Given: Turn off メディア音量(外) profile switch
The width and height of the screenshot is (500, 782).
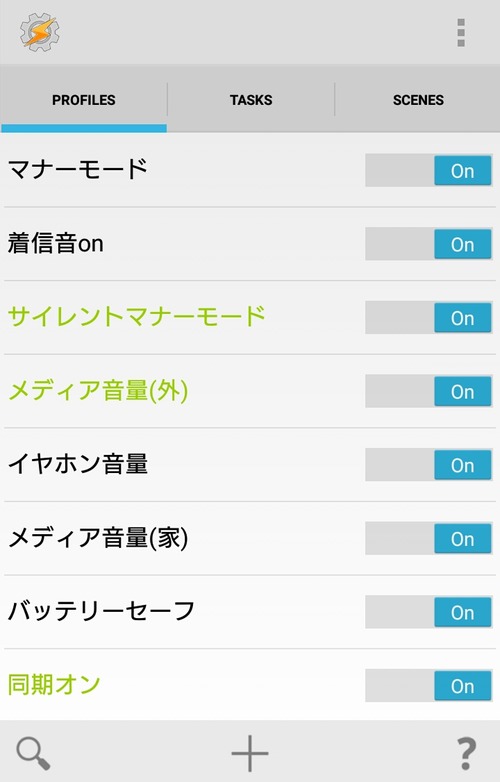Looking at the screenshot, I should (429, 391).
